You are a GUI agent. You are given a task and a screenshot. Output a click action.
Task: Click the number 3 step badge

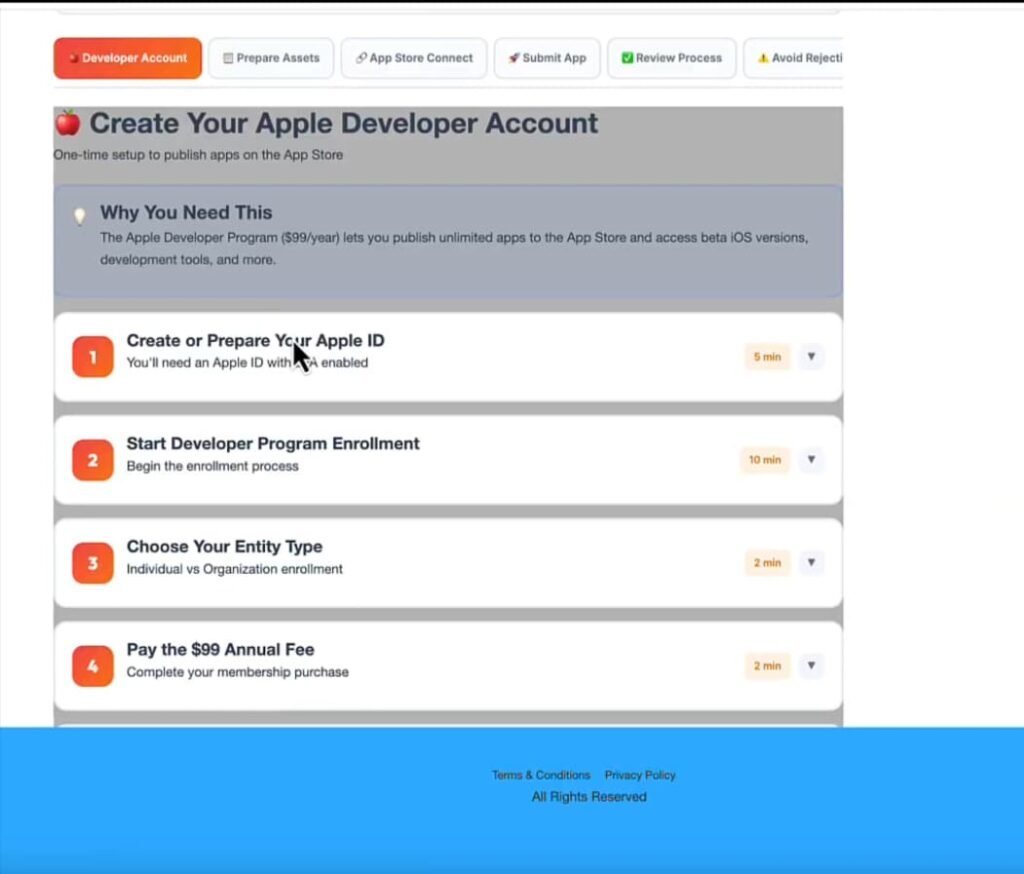pyautogui.click(x=91, y=563)
